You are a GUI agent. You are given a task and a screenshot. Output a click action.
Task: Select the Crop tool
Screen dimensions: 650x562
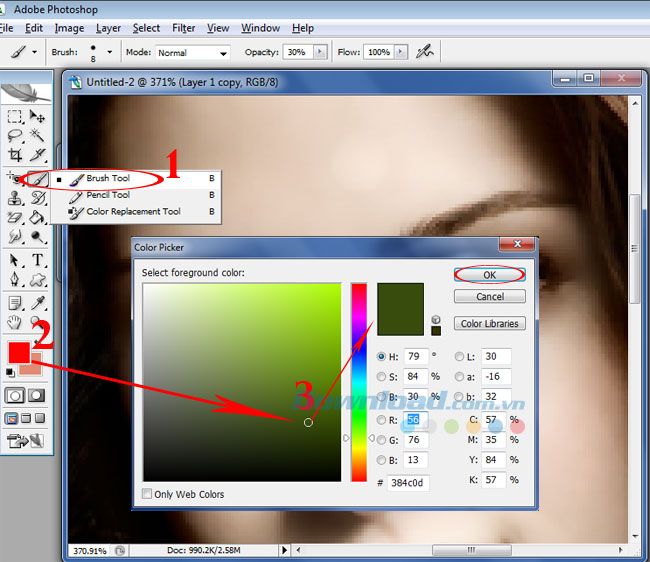pos(15,155)
